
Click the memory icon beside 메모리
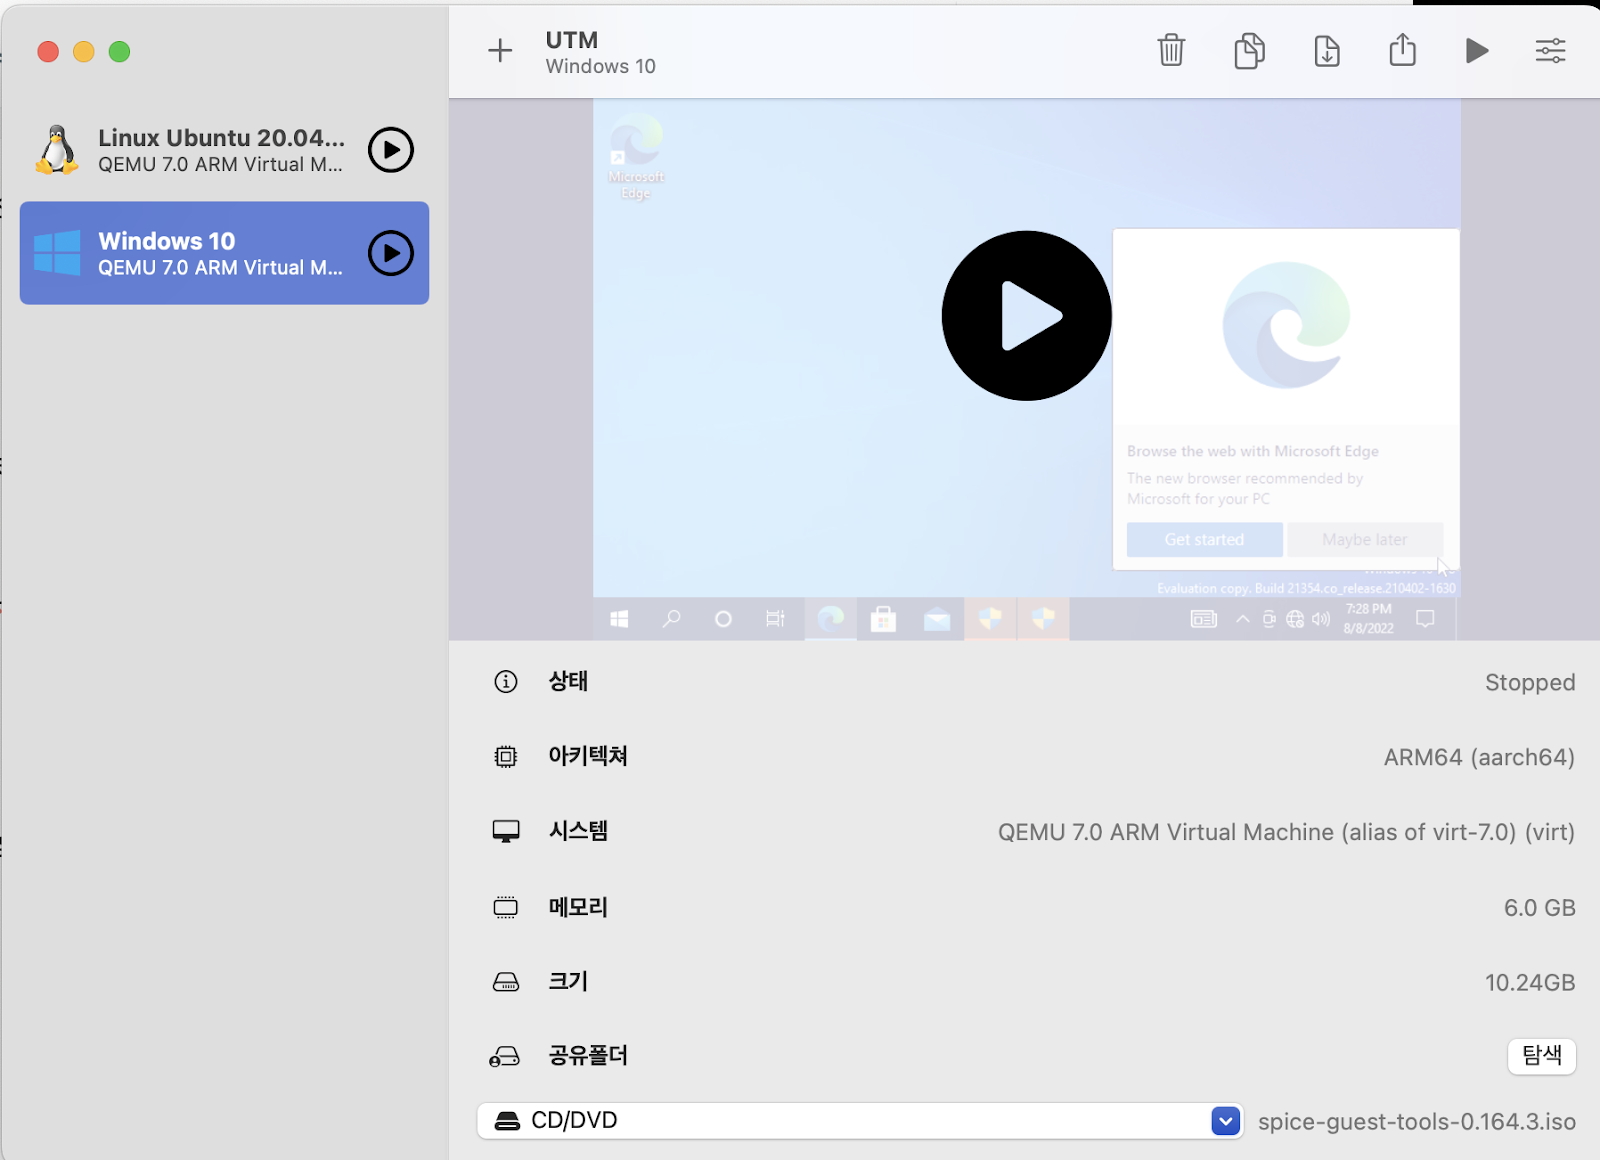coord(506,908)
